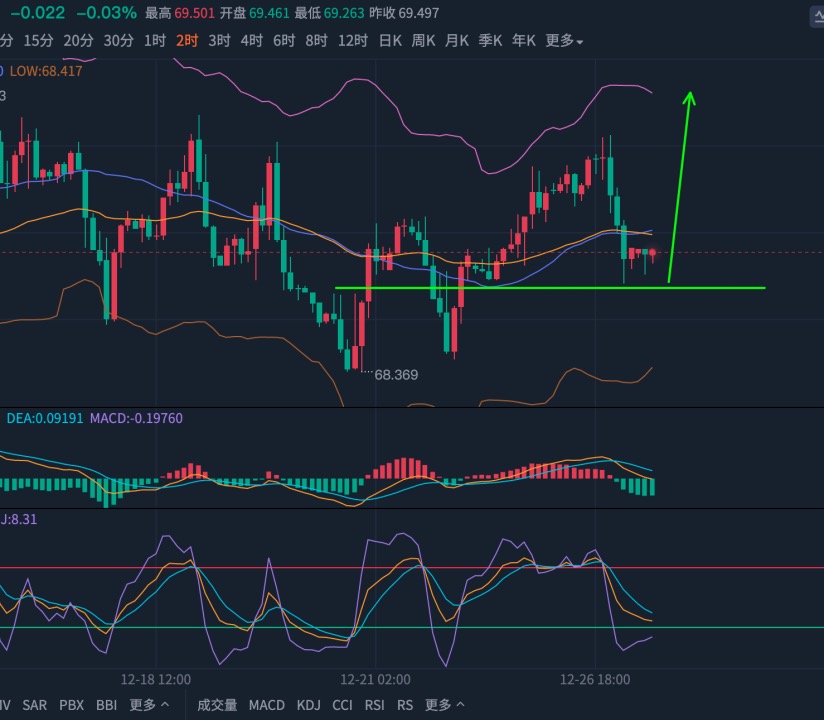Image resolution: width=824 pixels, height=720 pixels.
Task: Show the 季K quarterly chart
Action: [490, 40]
